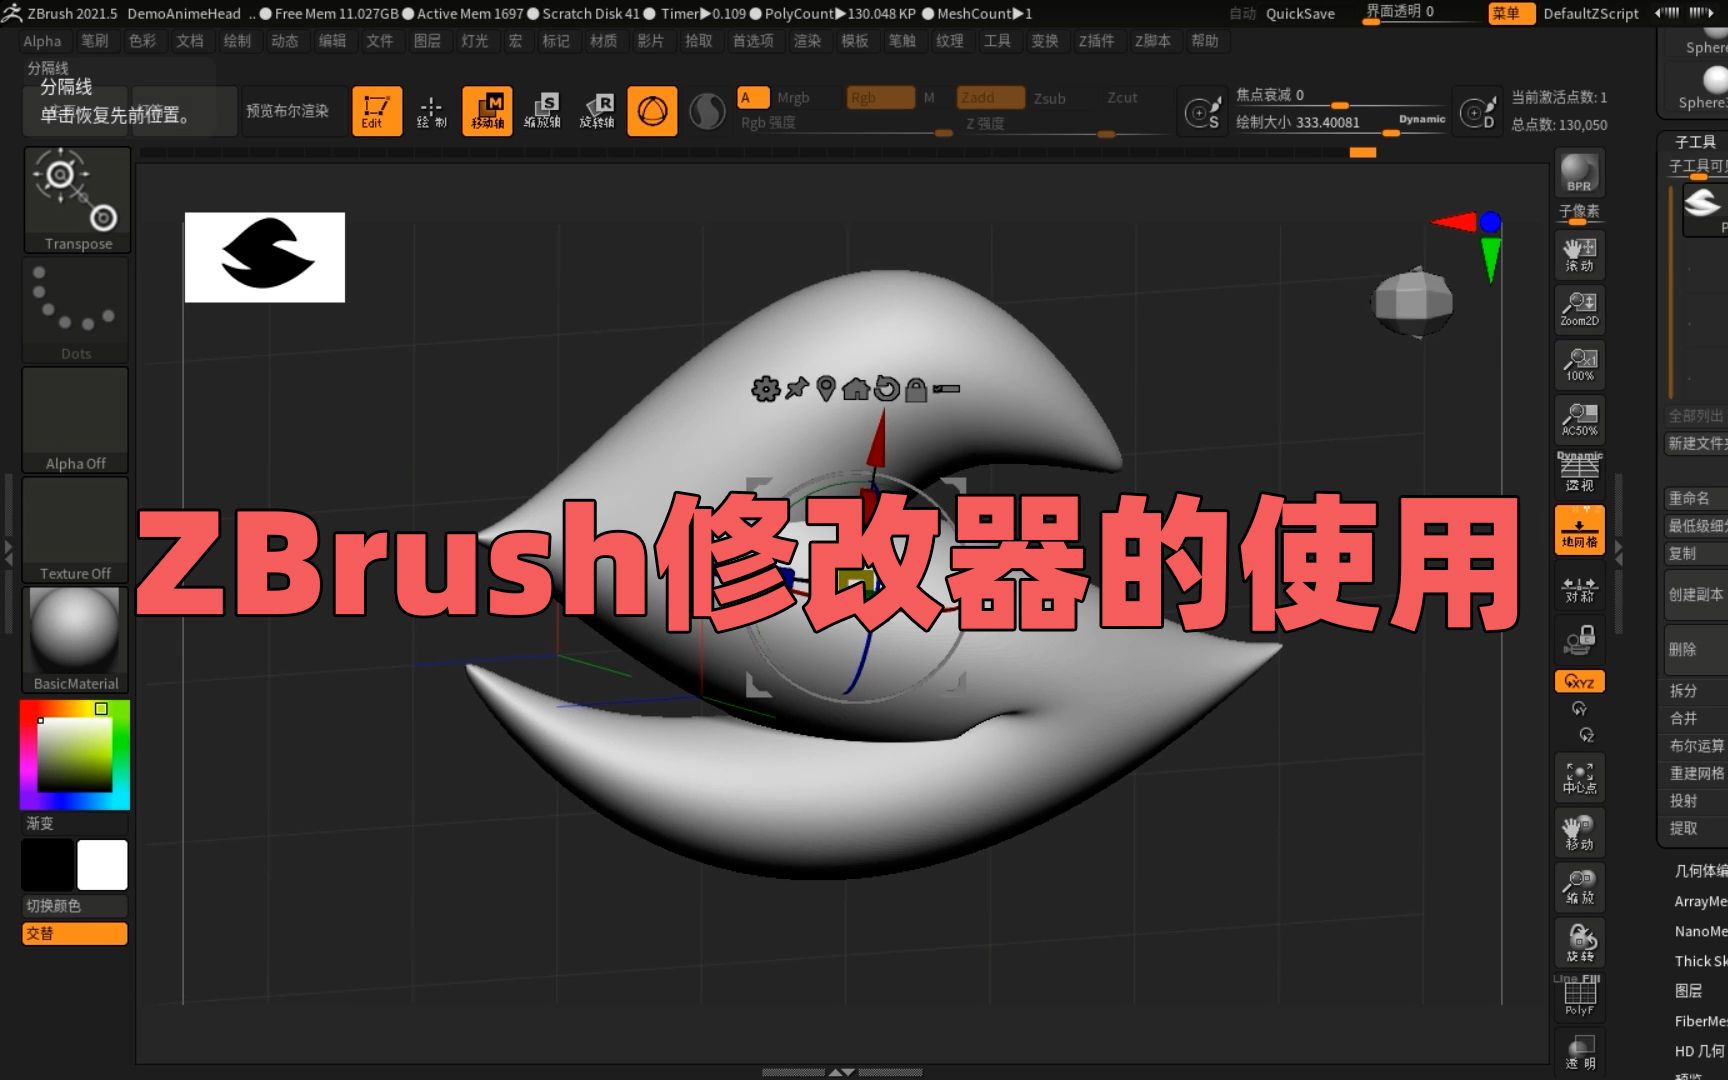1728x1080 pixels.
Task: Select the Move gizmo tool (移动轴) in the toolbar
Action: [489, 111]
